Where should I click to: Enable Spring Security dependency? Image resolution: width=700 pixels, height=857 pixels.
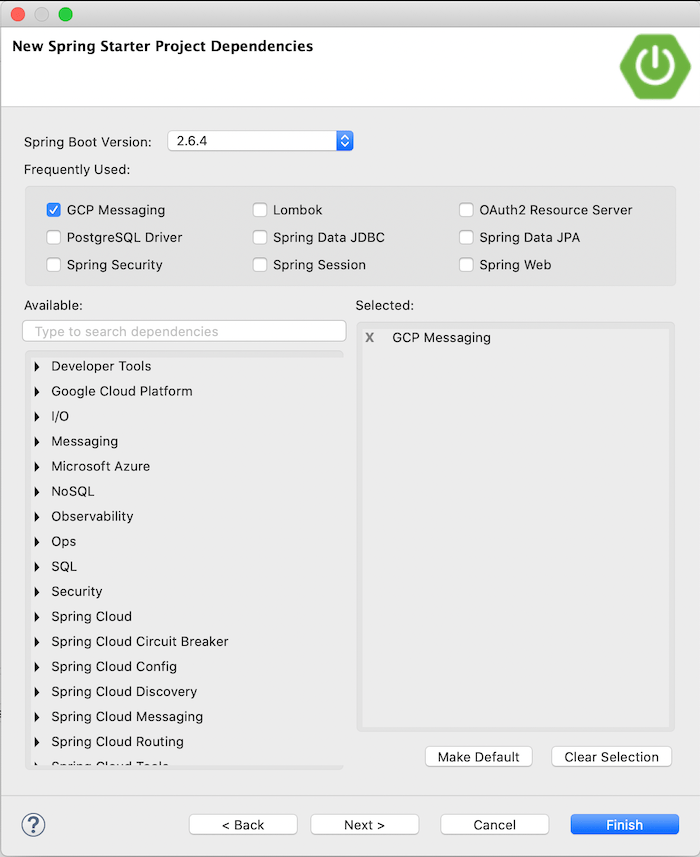(53, 265)
